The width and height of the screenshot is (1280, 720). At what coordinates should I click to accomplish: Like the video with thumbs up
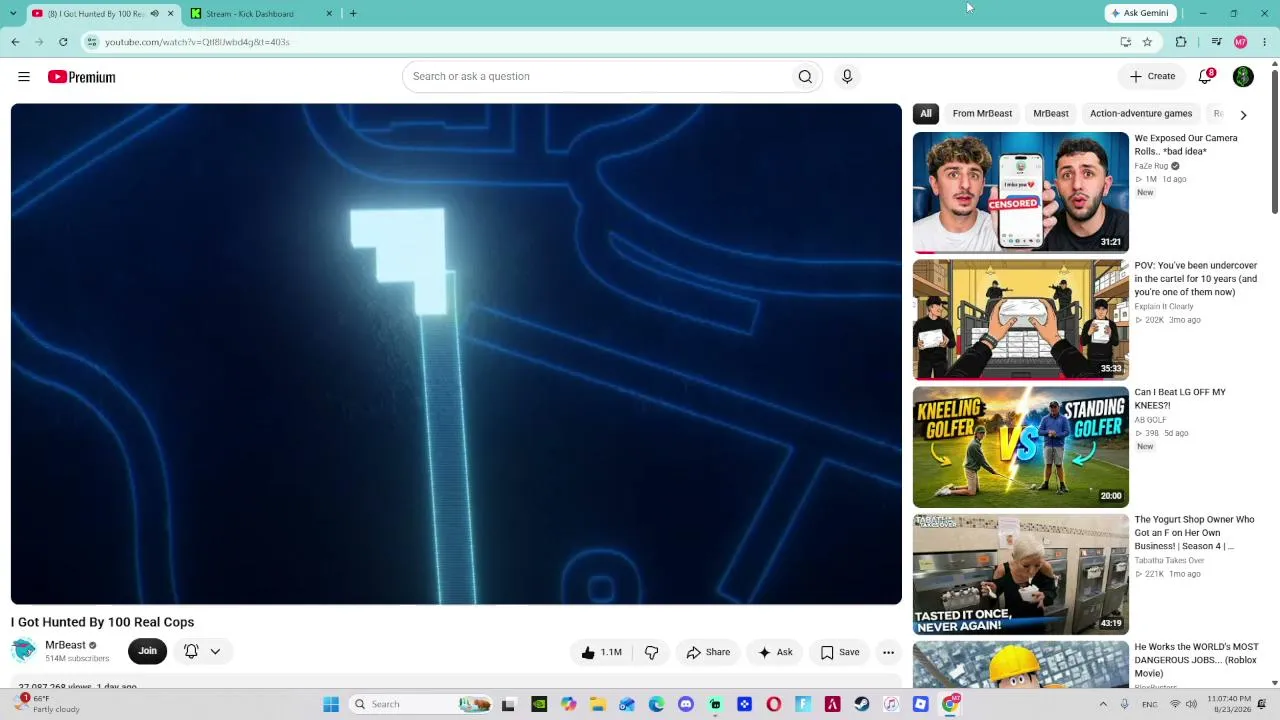tap(602, 652)
